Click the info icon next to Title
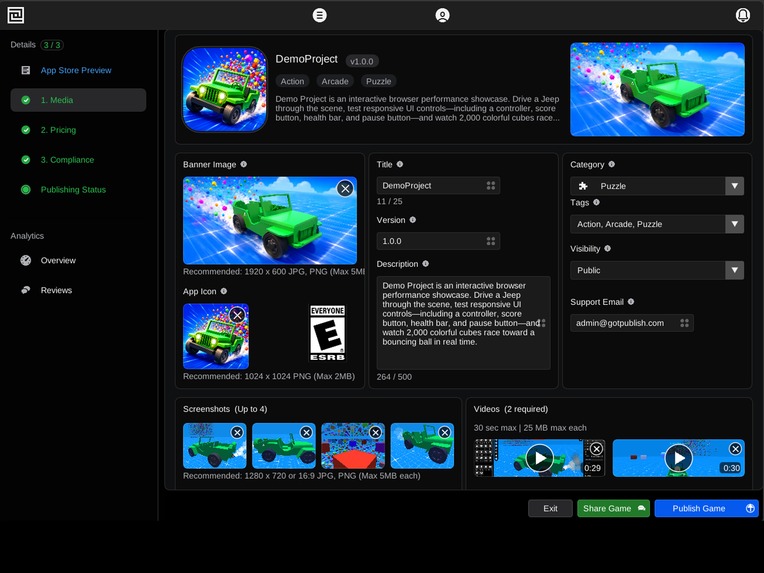Image resolution: width=764 pixels, height=573 pixels. [x=400, y=164]
